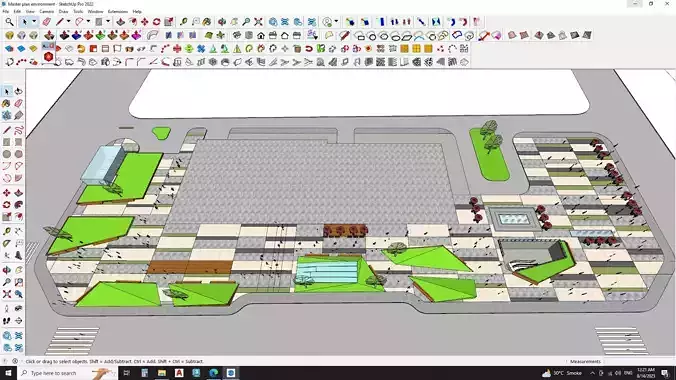This screenshot has height=380, width=676.
Task: Select the Eraser tool in top toolbar
Action: pyautogui.click(x=47, y=22)
